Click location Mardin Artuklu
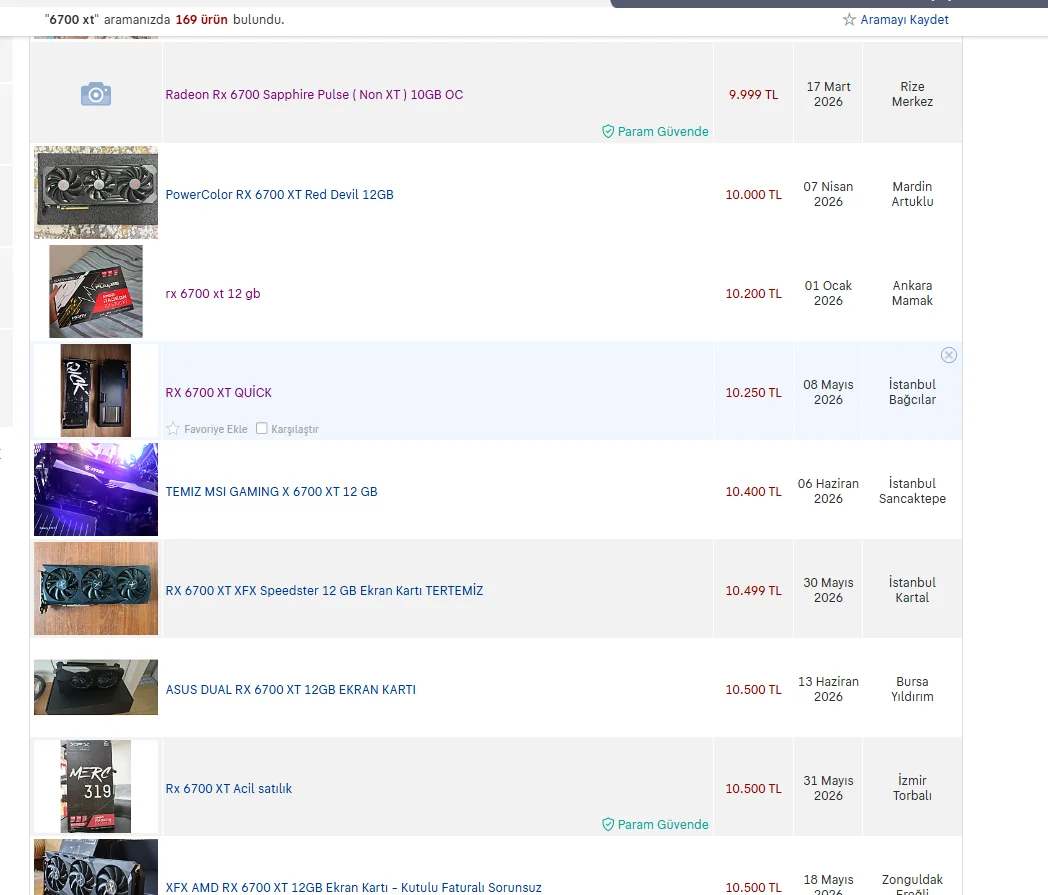Image resolution: width=1048 pixels, height=895 pixels. [x=912, y=194]
